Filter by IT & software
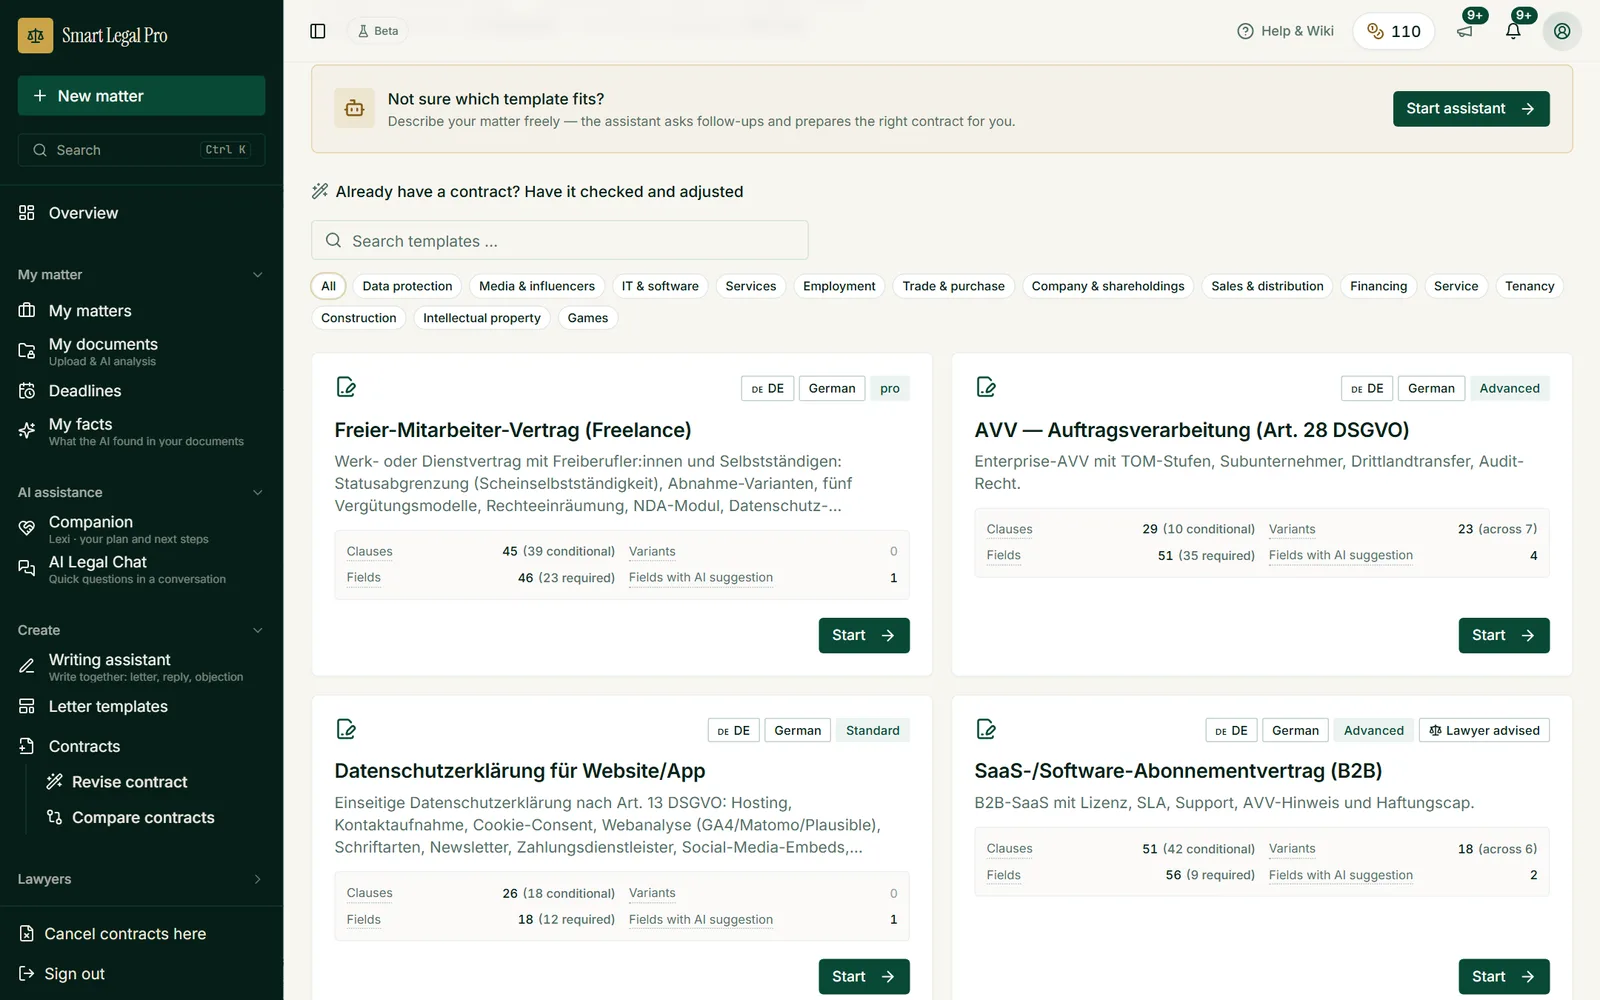 pyautogui.click(x=660, y=286)
